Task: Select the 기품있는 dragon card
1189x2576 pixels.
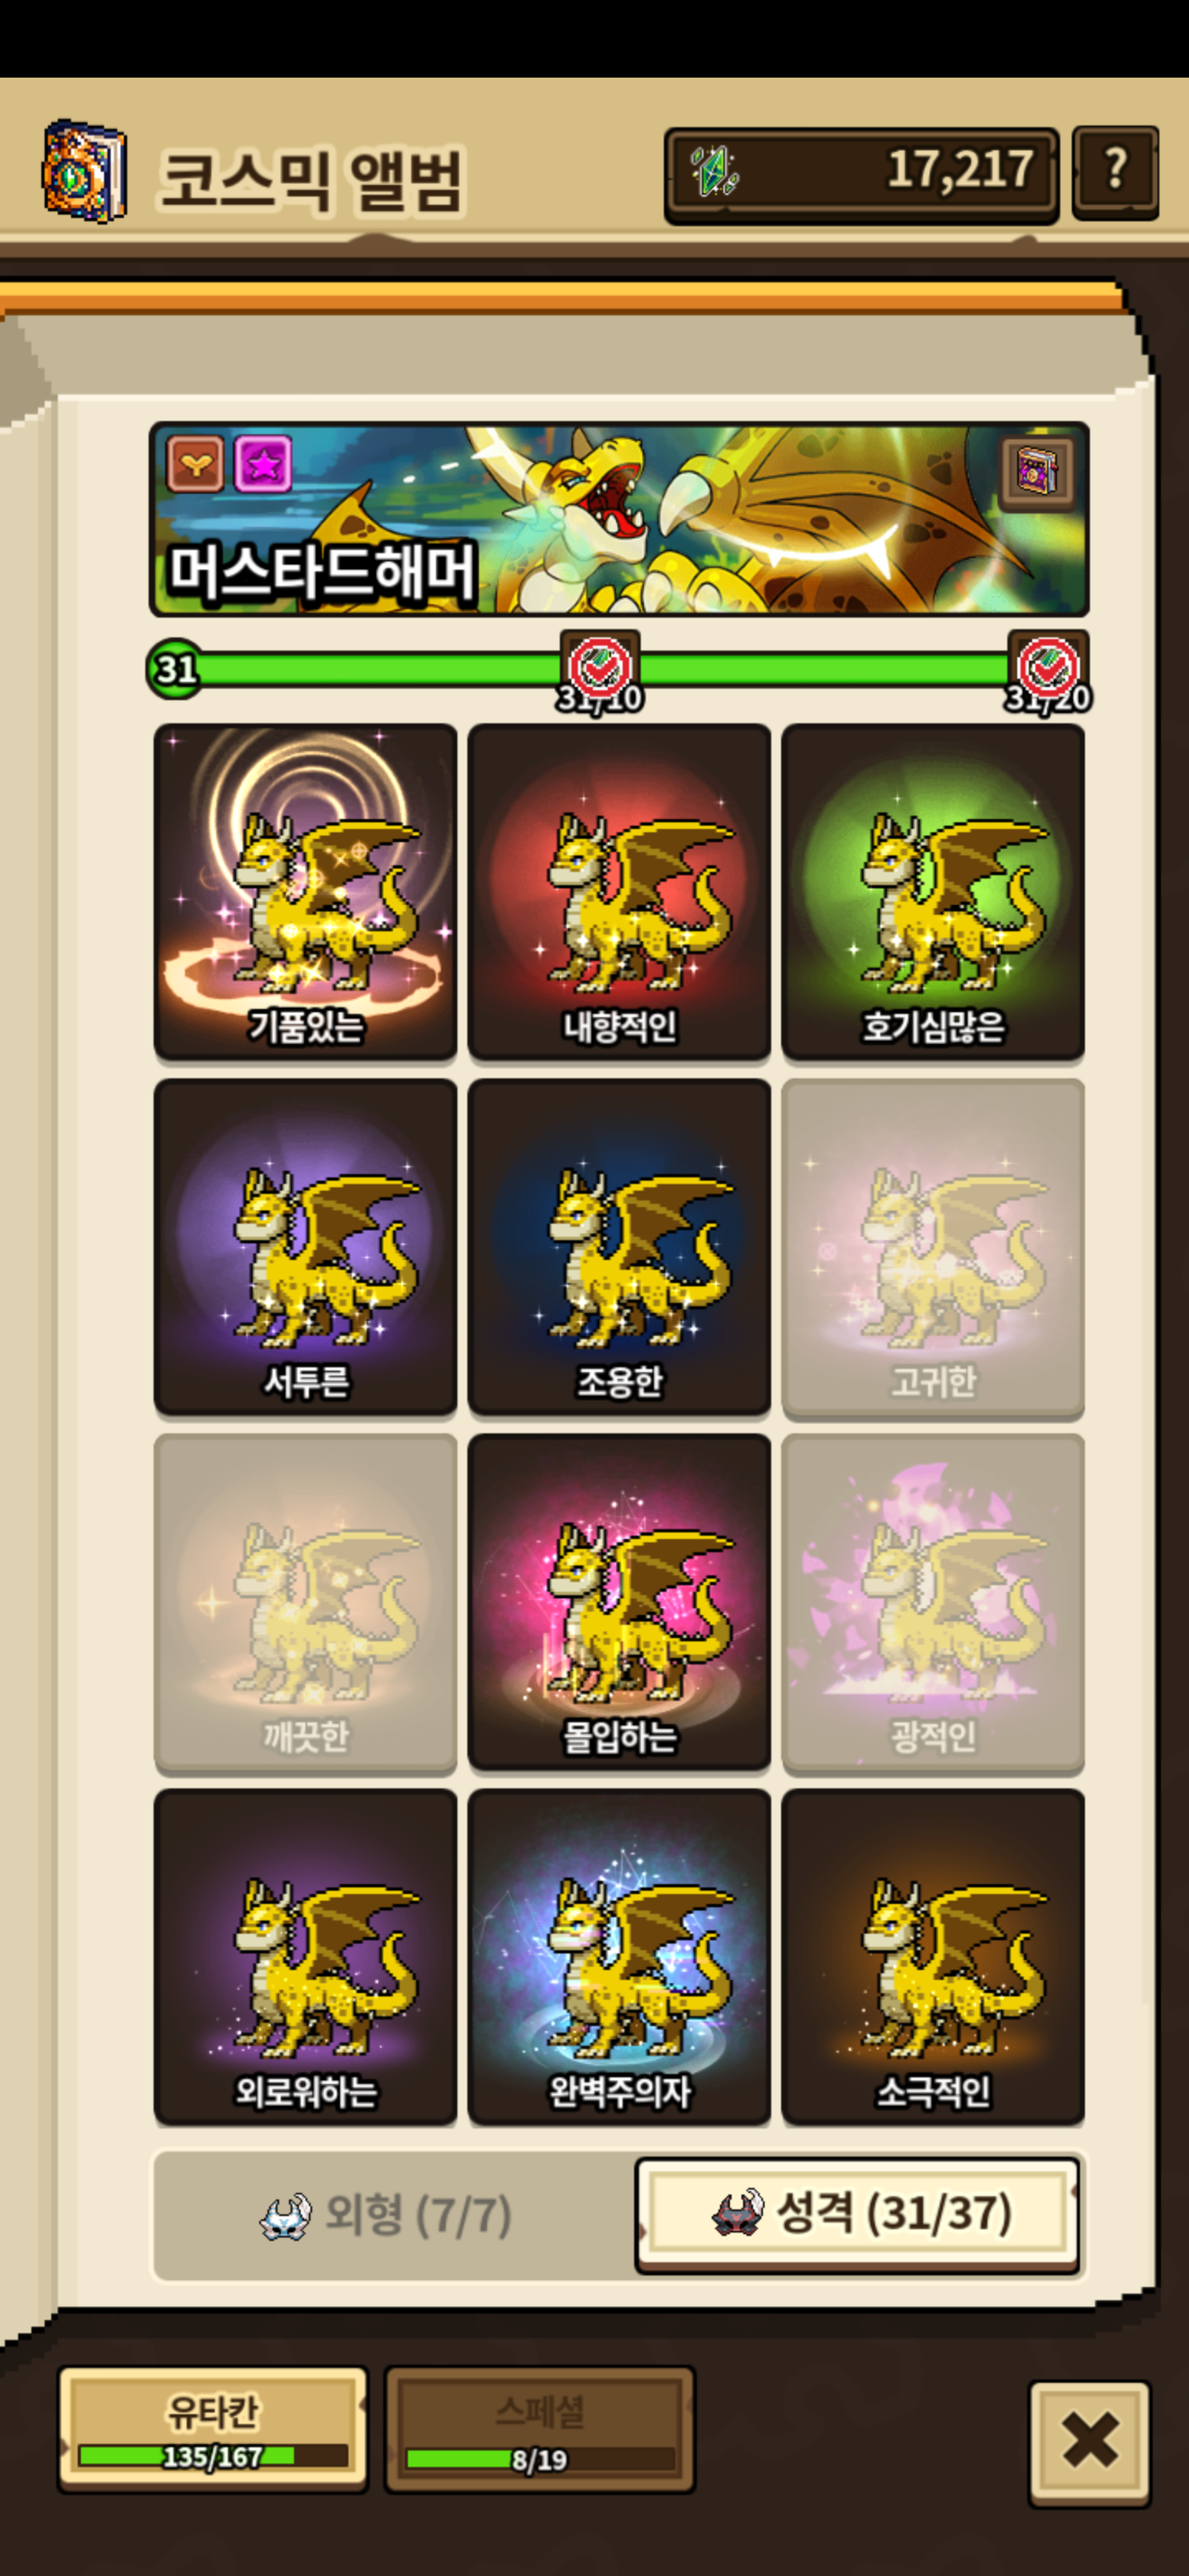Action: (x=305, y=891)
